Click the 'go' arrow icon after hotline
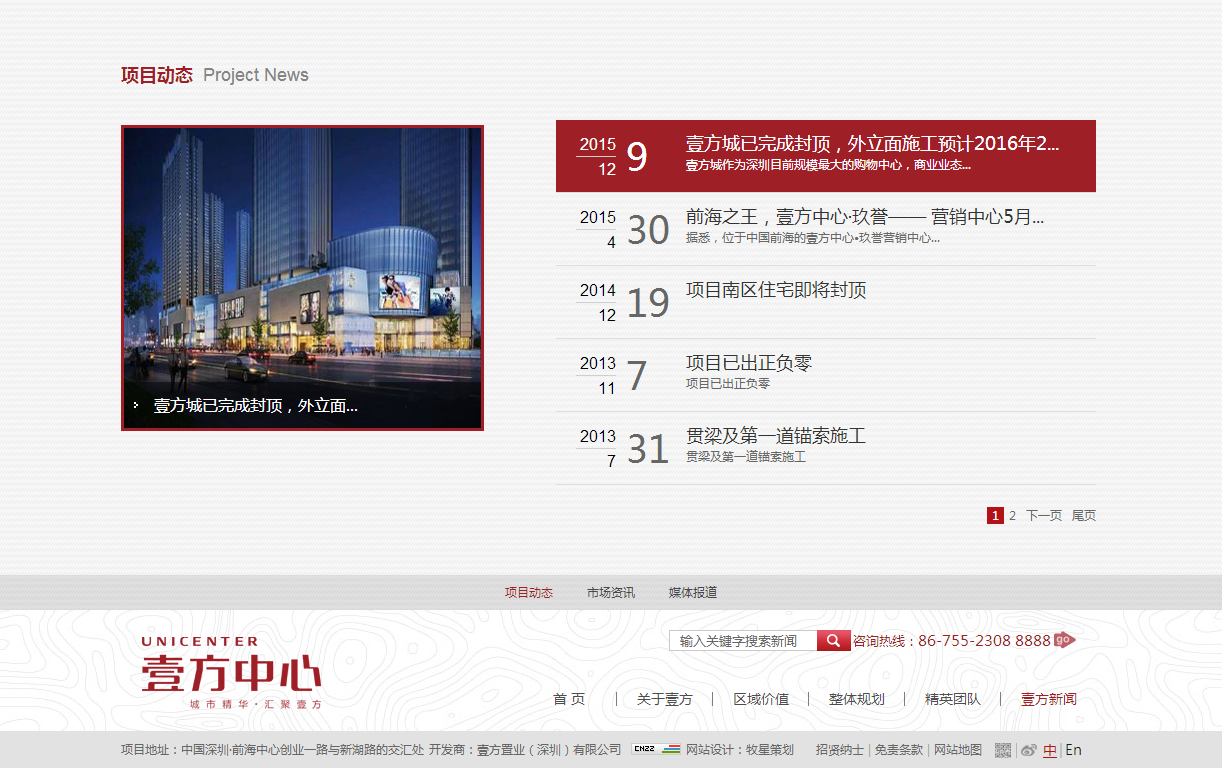1222x768 pixels. click(x=1065, y=640)
